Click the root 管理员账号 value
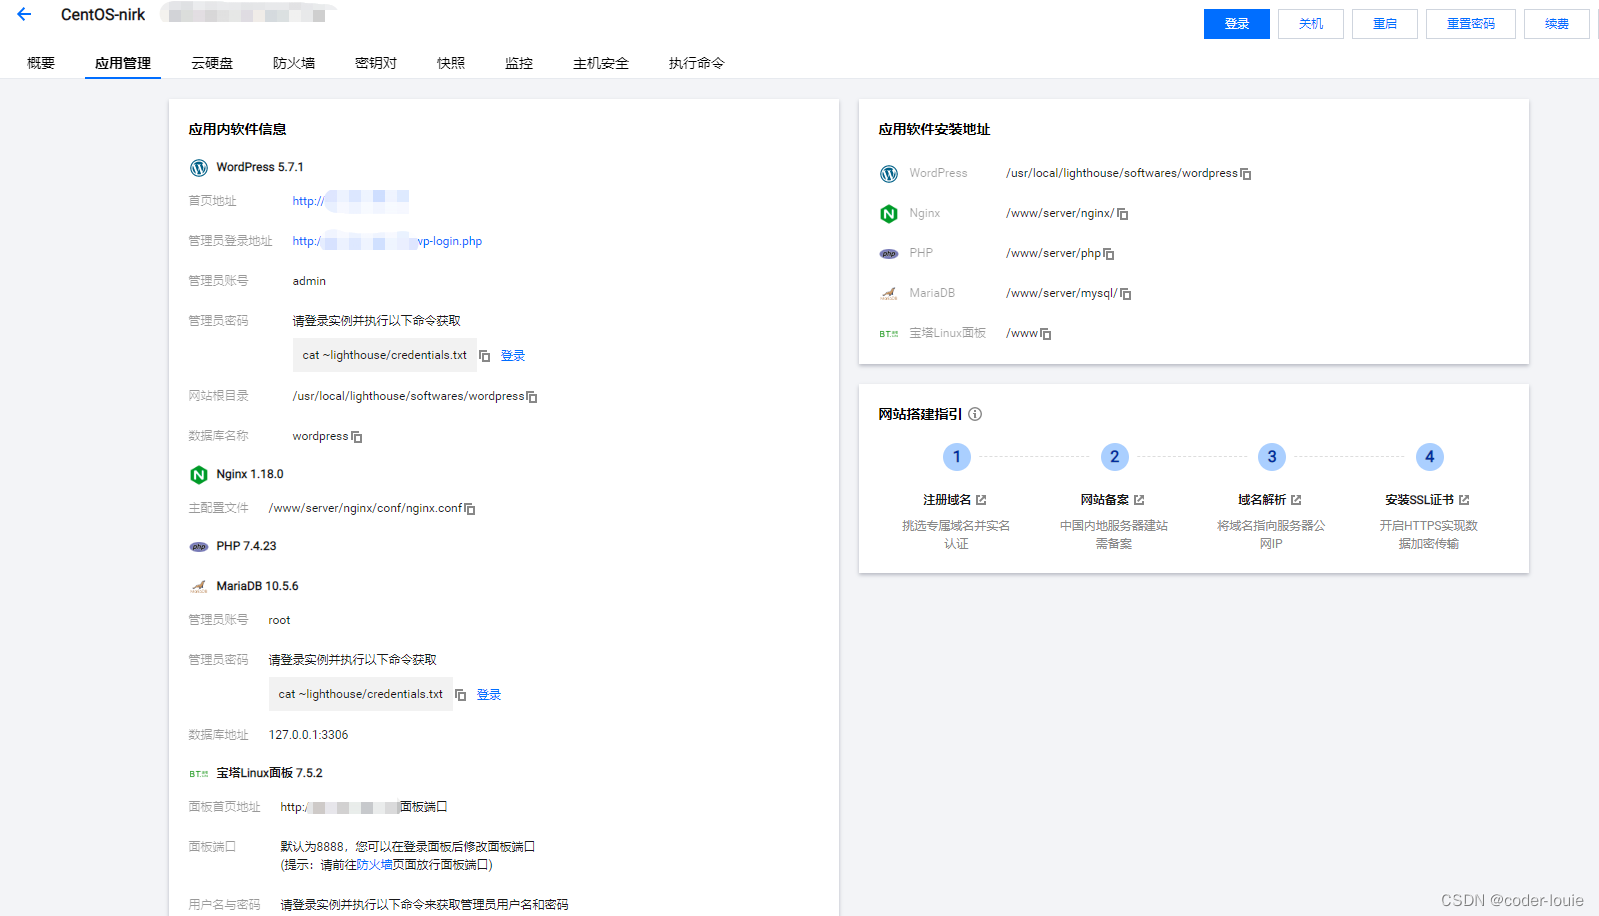This screenshot has width=1599, height=916. 279,620
